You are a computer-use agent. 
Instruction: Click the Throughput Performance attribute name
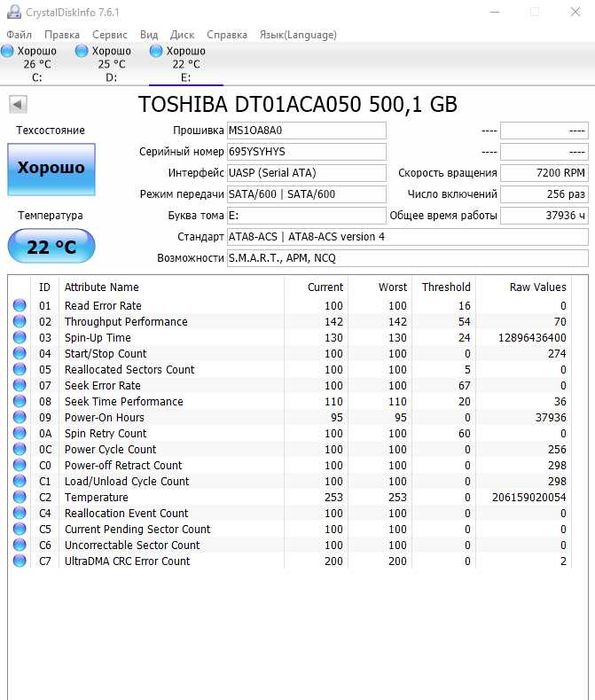(x=126, y=322)
